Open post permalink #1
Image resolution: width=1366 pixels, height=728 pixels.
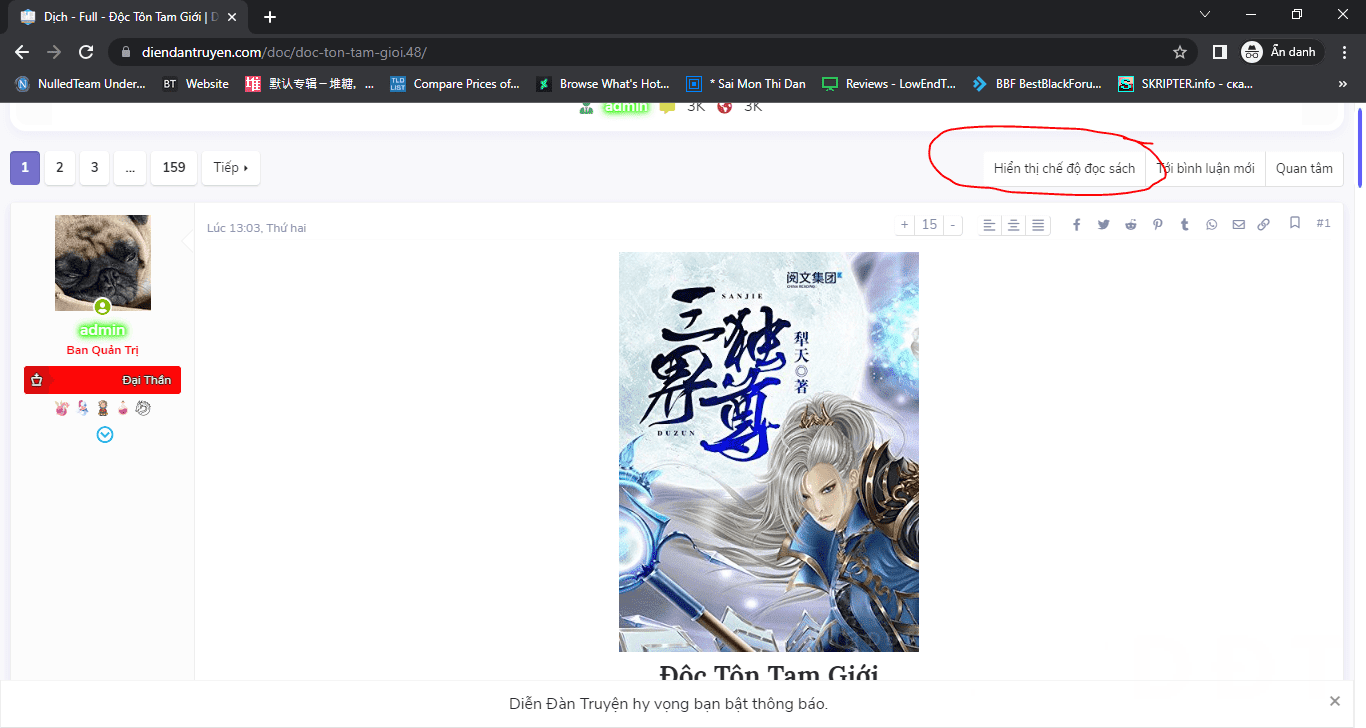coord(1323,224)
